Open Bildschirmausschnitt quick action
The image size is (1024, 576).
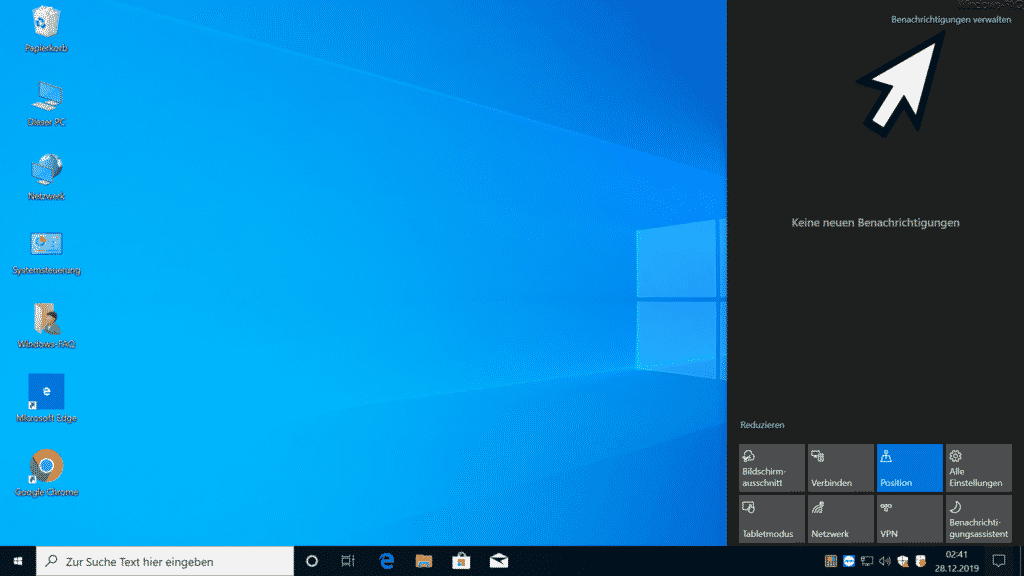click(x=771, y=468)
